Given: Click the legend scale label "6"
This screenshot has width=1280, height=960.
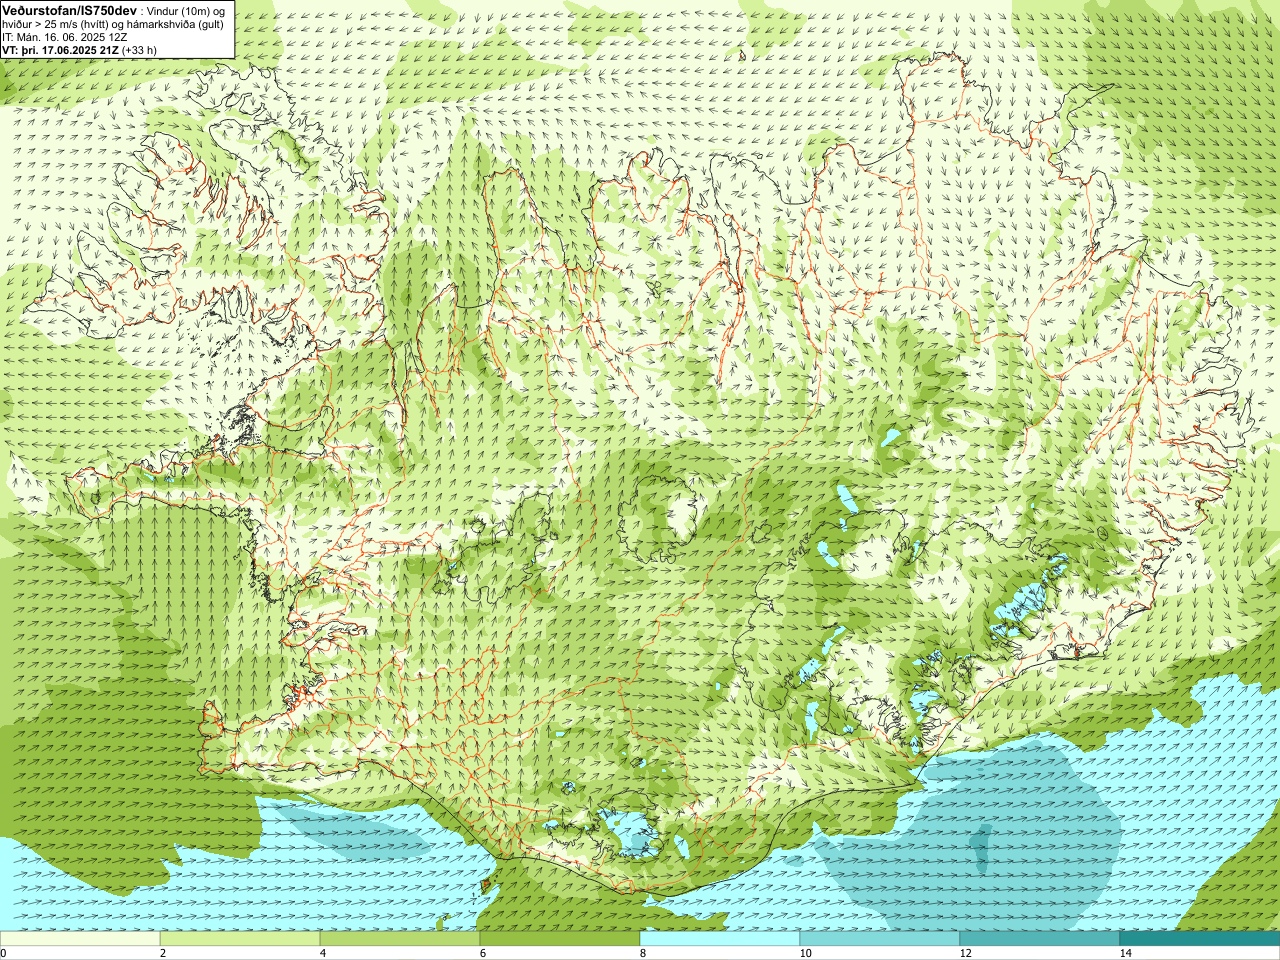Looking at the screenshot, I should 483,953.
